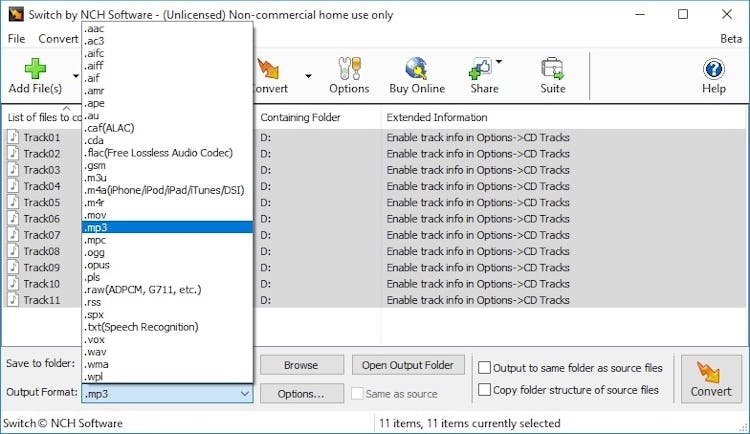The image size is (750, 434).
Task: Select .wav from the format list
Action: tap(167, 352)
